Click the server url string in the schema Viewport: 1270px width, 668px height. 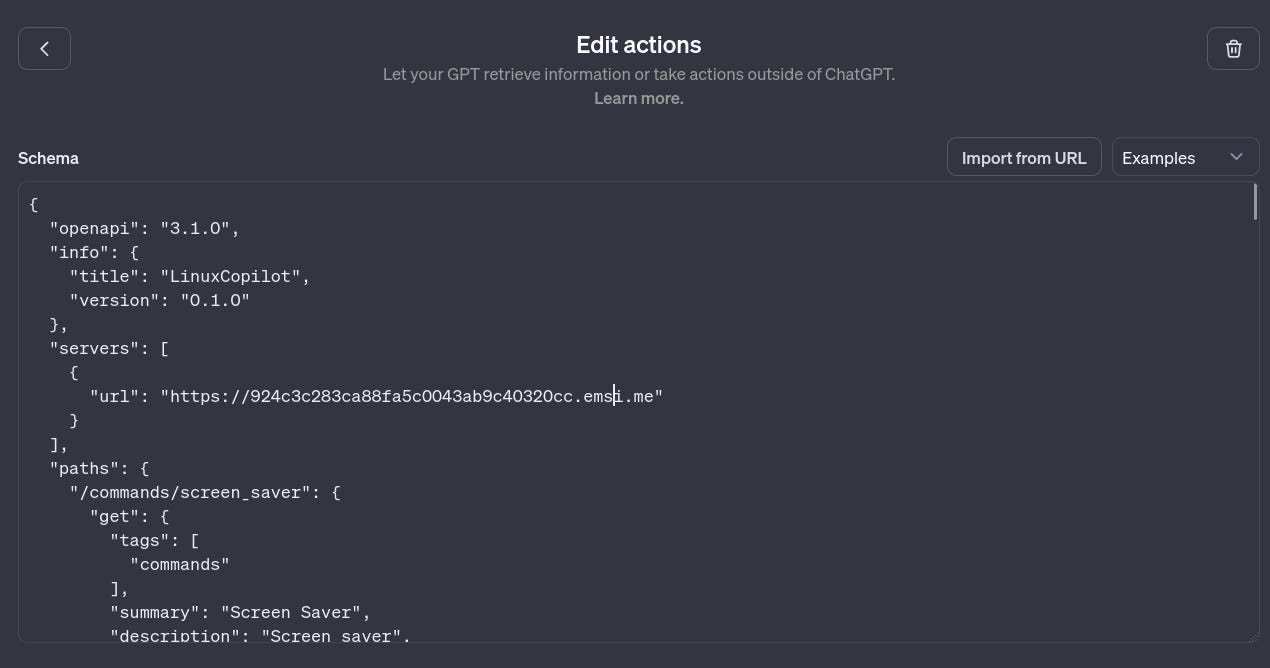pos(411,396)
